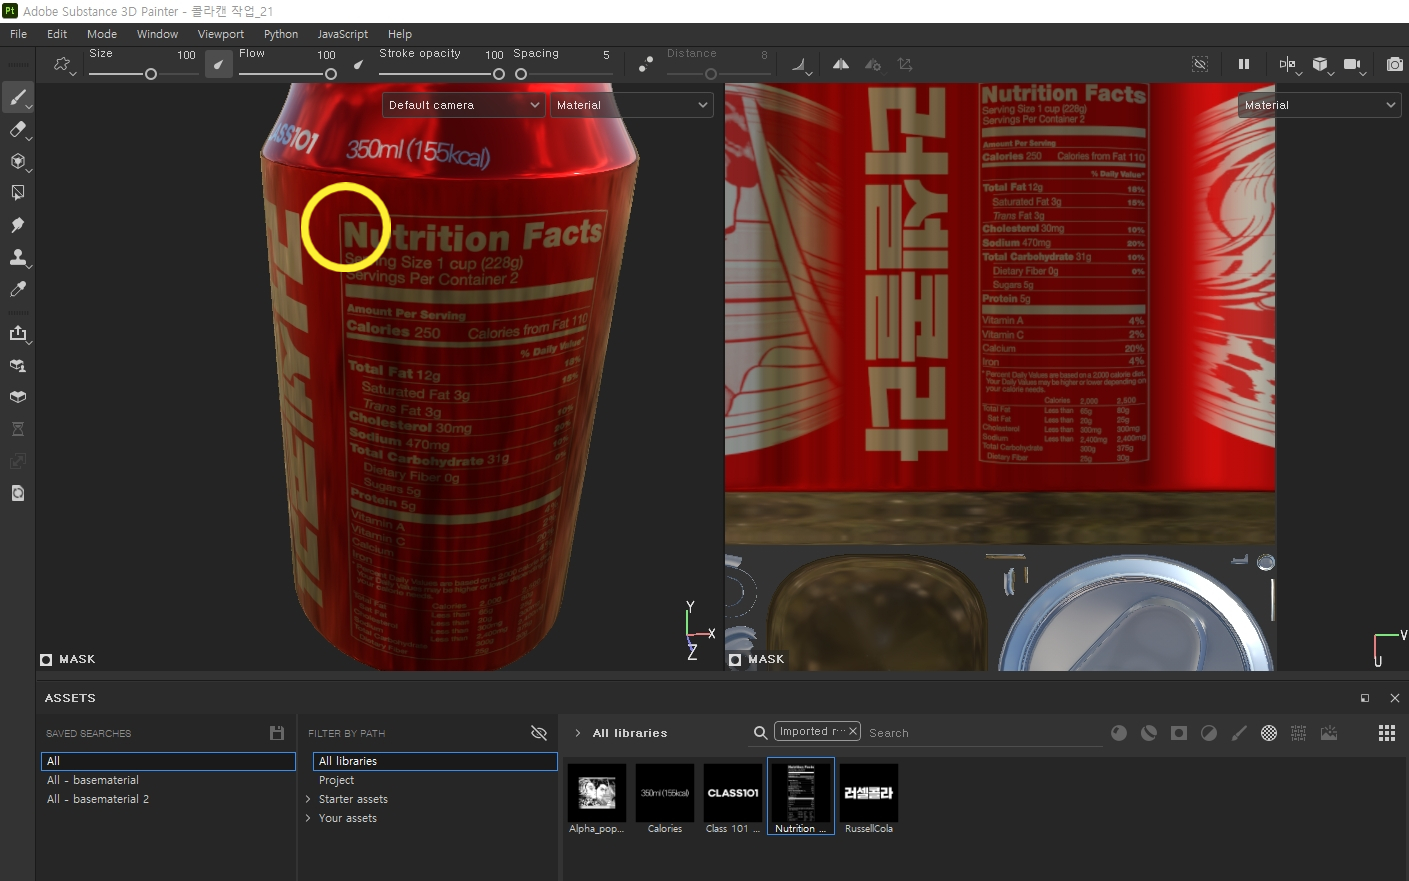
Task: Open the viewport layout split dropdown
Action: (x=1288, y=65)
